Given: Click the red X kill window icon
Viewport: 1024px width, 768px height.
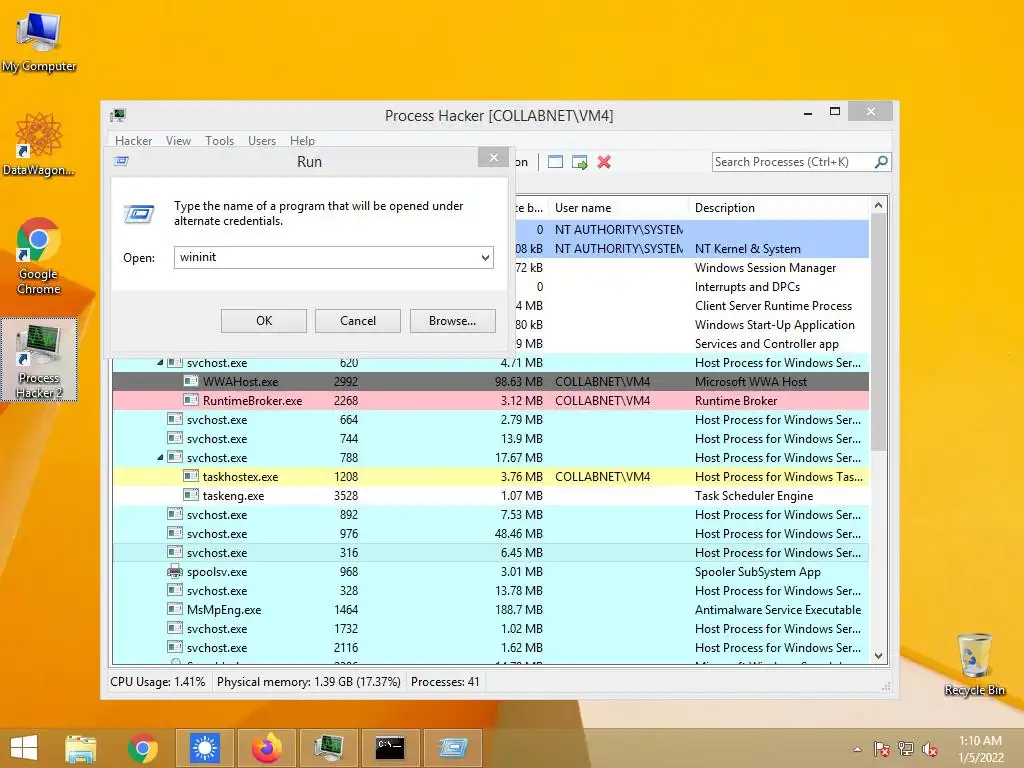Looking at the screenshot, I should 604,162.
